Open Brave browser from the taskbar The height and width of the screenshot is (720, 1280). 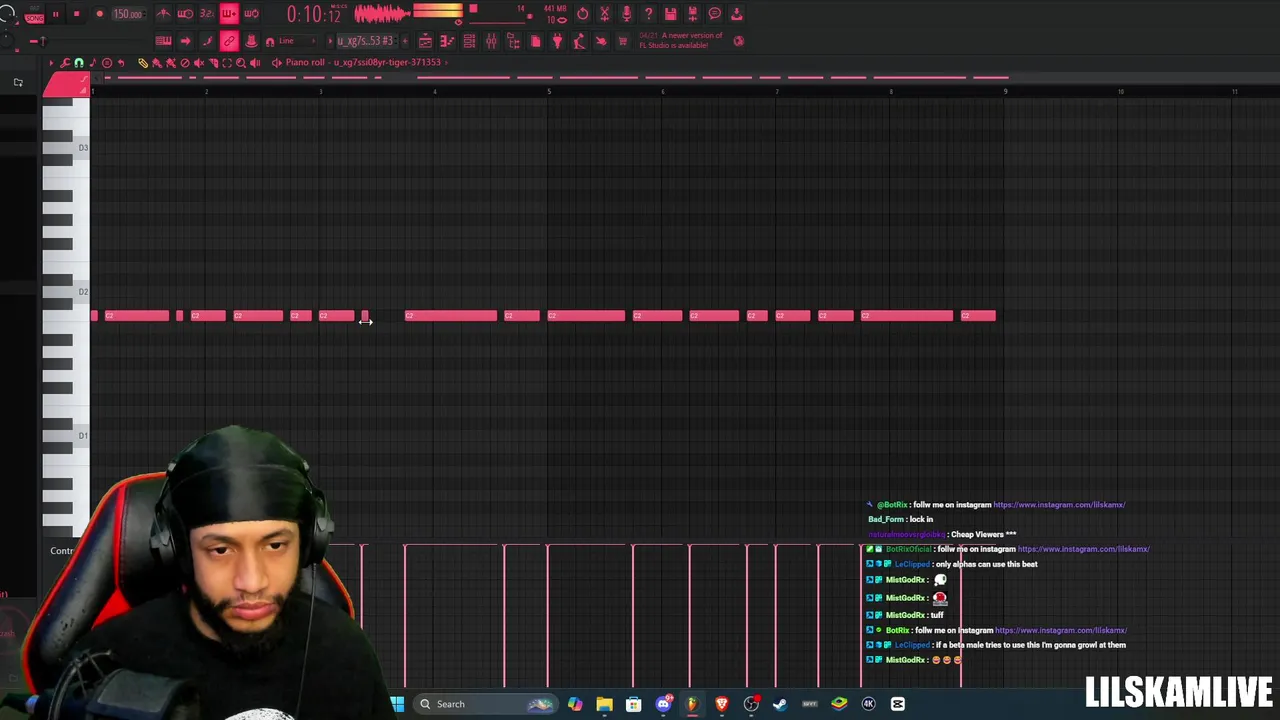(x=721, y=704)
